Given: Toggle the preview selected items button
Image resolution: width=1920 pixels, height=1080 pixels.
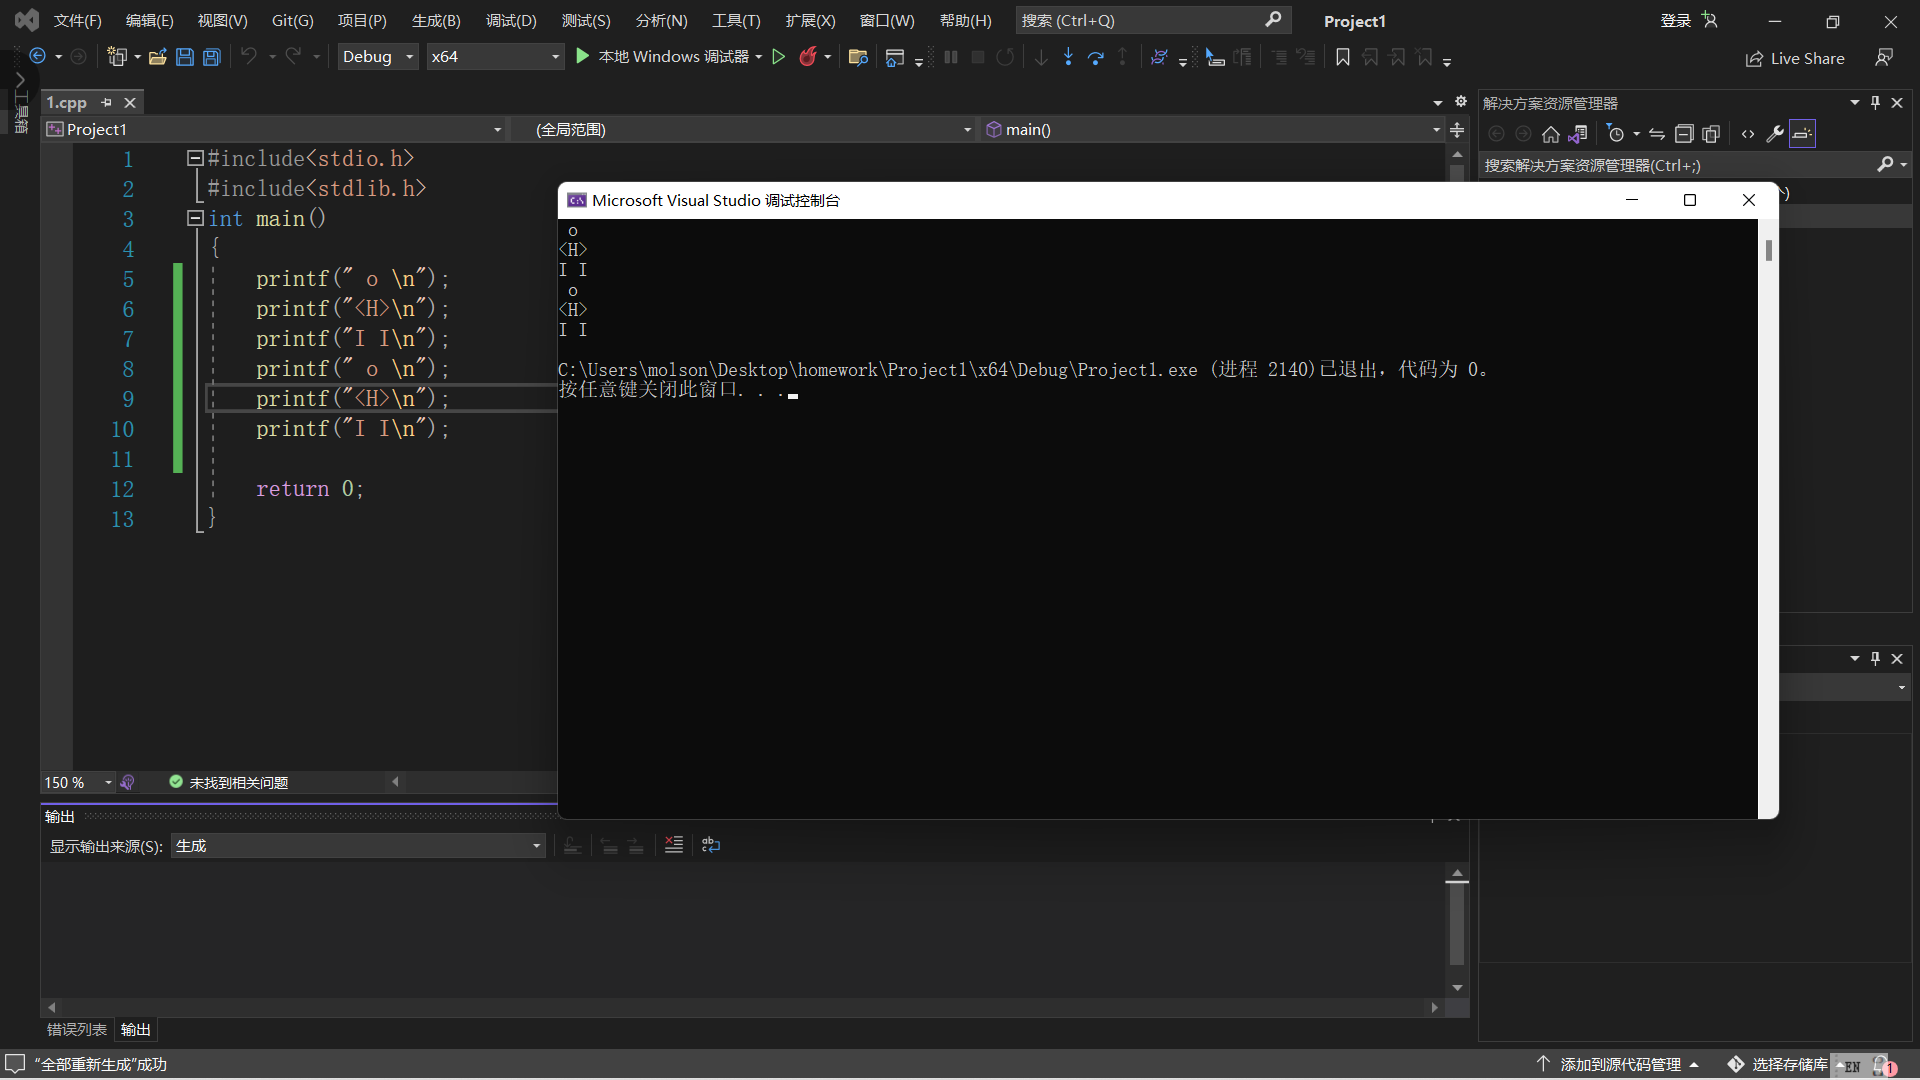Looking at the screenshot, I should 1802,134.
